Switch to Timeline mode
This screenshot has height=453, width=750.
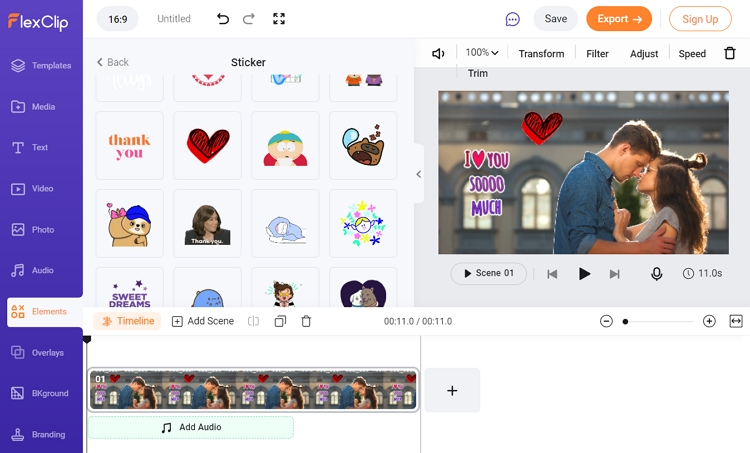coord(127,321)
